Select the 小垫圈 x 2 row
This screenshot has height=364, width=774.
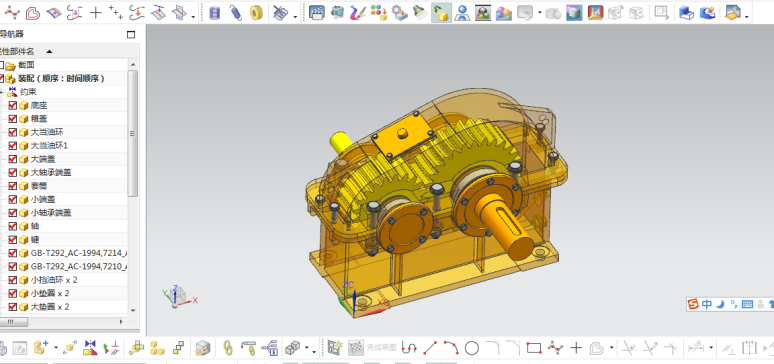(x=50, y=293)
